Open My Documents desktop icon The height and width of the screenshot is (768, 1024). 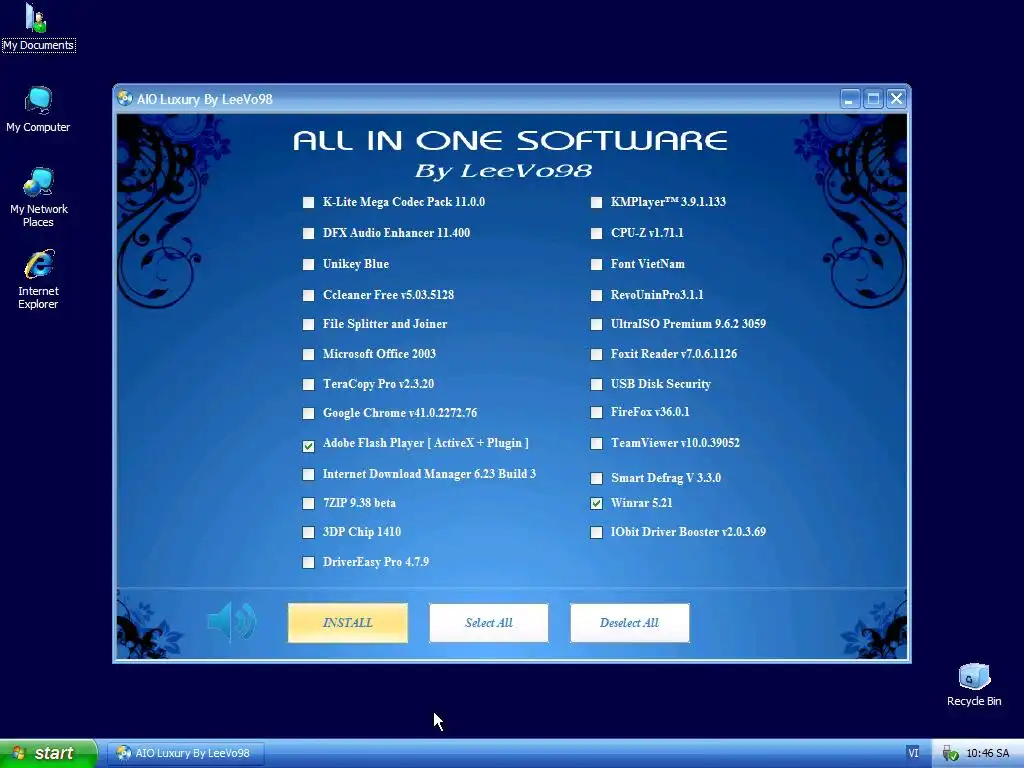(x=38, y=27)
